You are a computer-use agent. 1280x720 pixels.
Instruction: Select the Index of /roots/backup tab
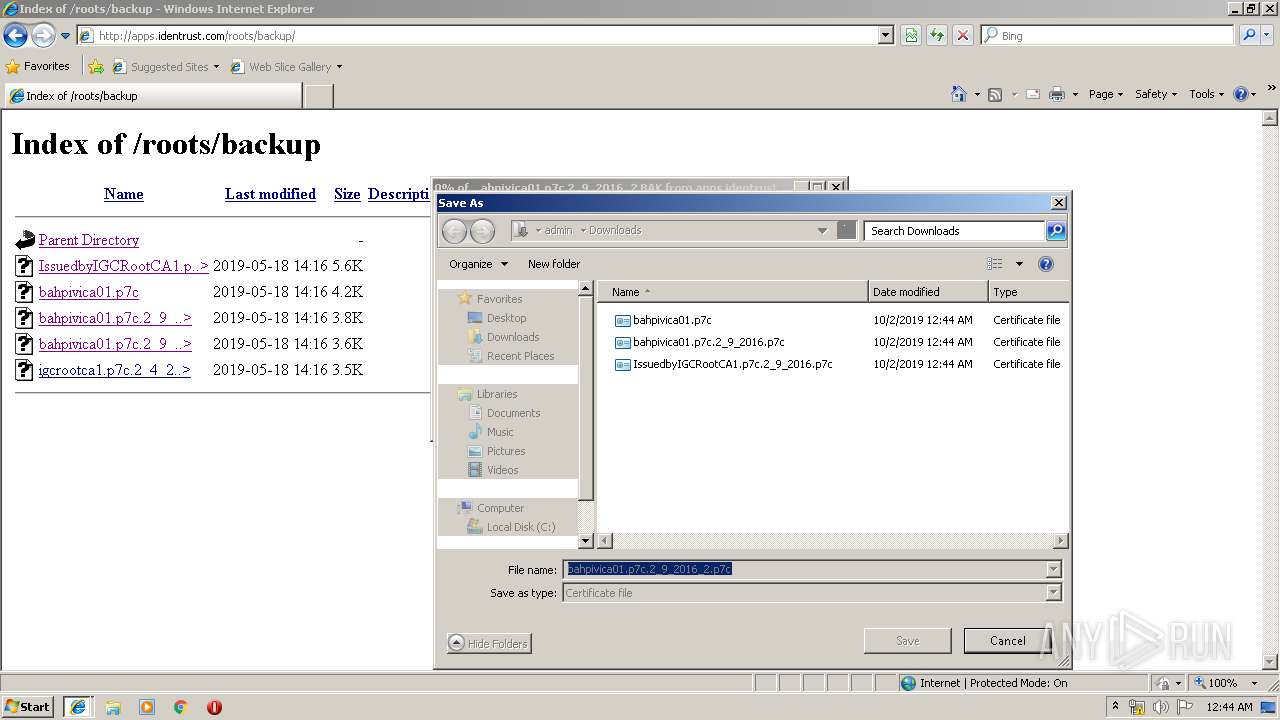pos(153,96)
